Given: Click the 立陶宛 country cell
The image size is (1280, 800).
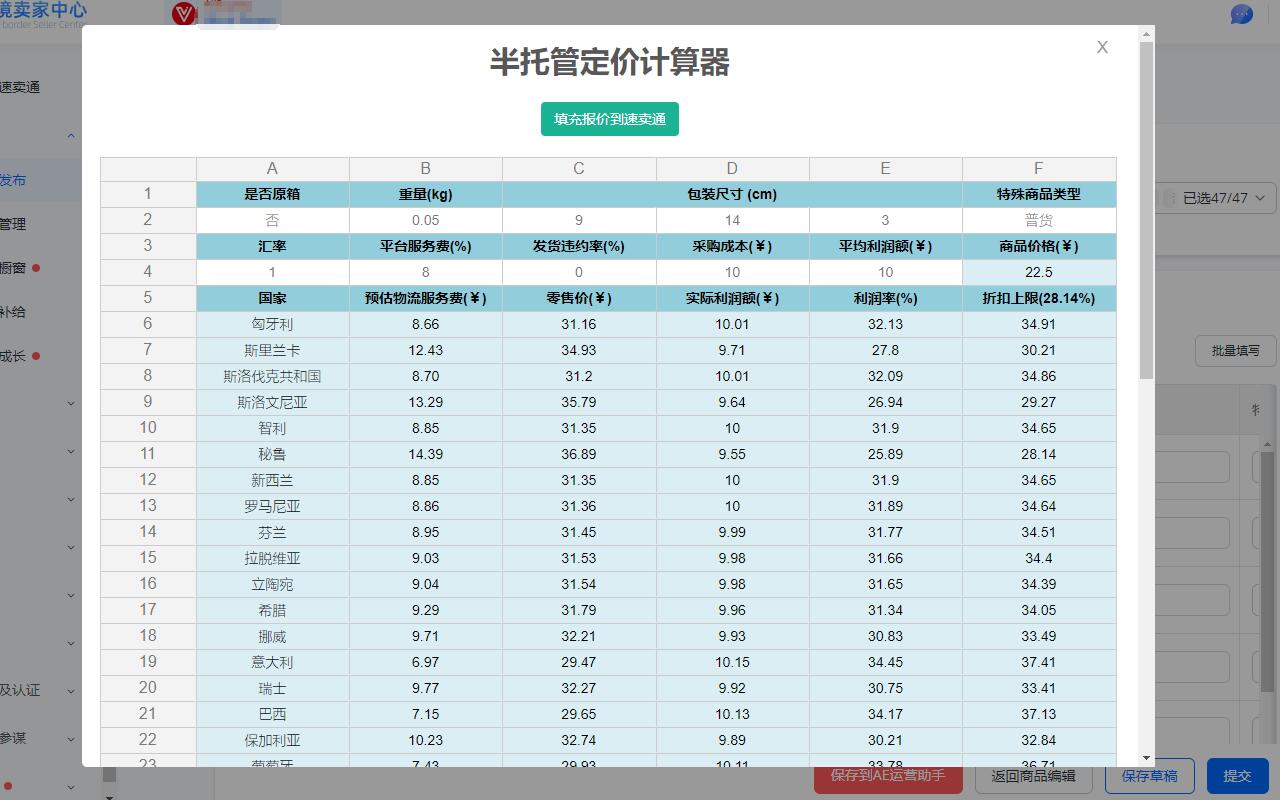Looking at the screenshot, I should [x=272, y=584].
